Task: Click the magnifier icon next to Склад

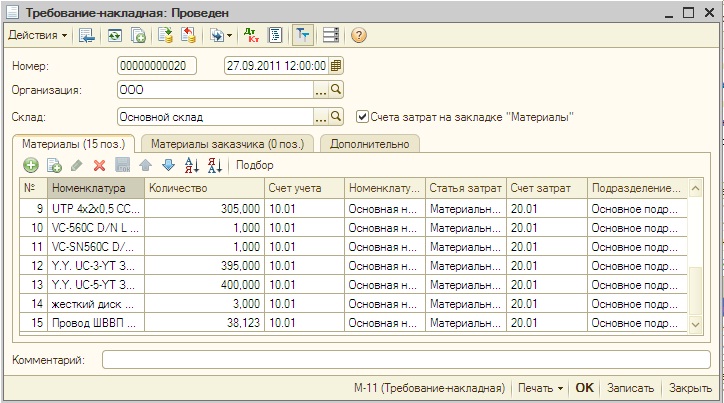Action: coord(336,116)
